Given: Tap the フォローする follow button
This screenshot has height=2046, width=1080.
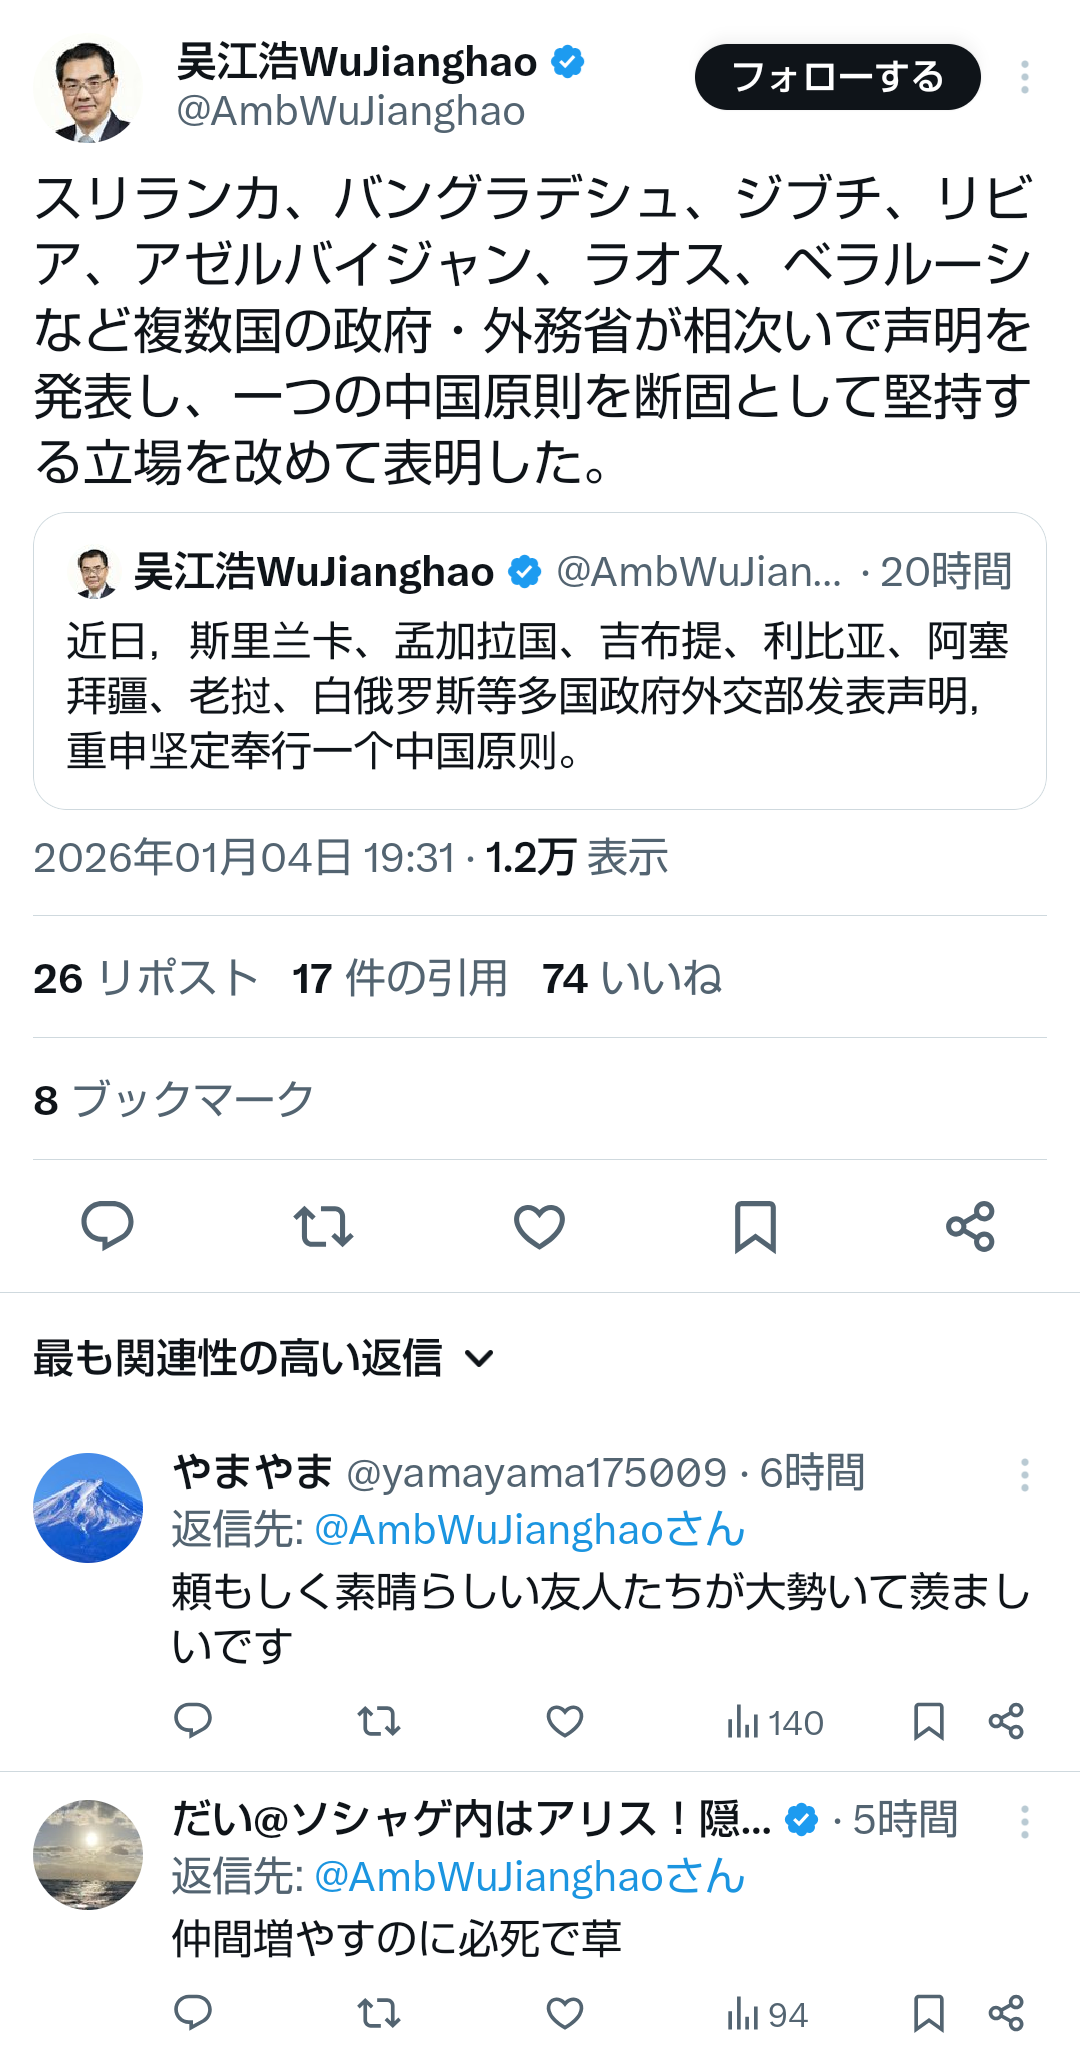Looking at the screenshot, I should pos(838,77).
